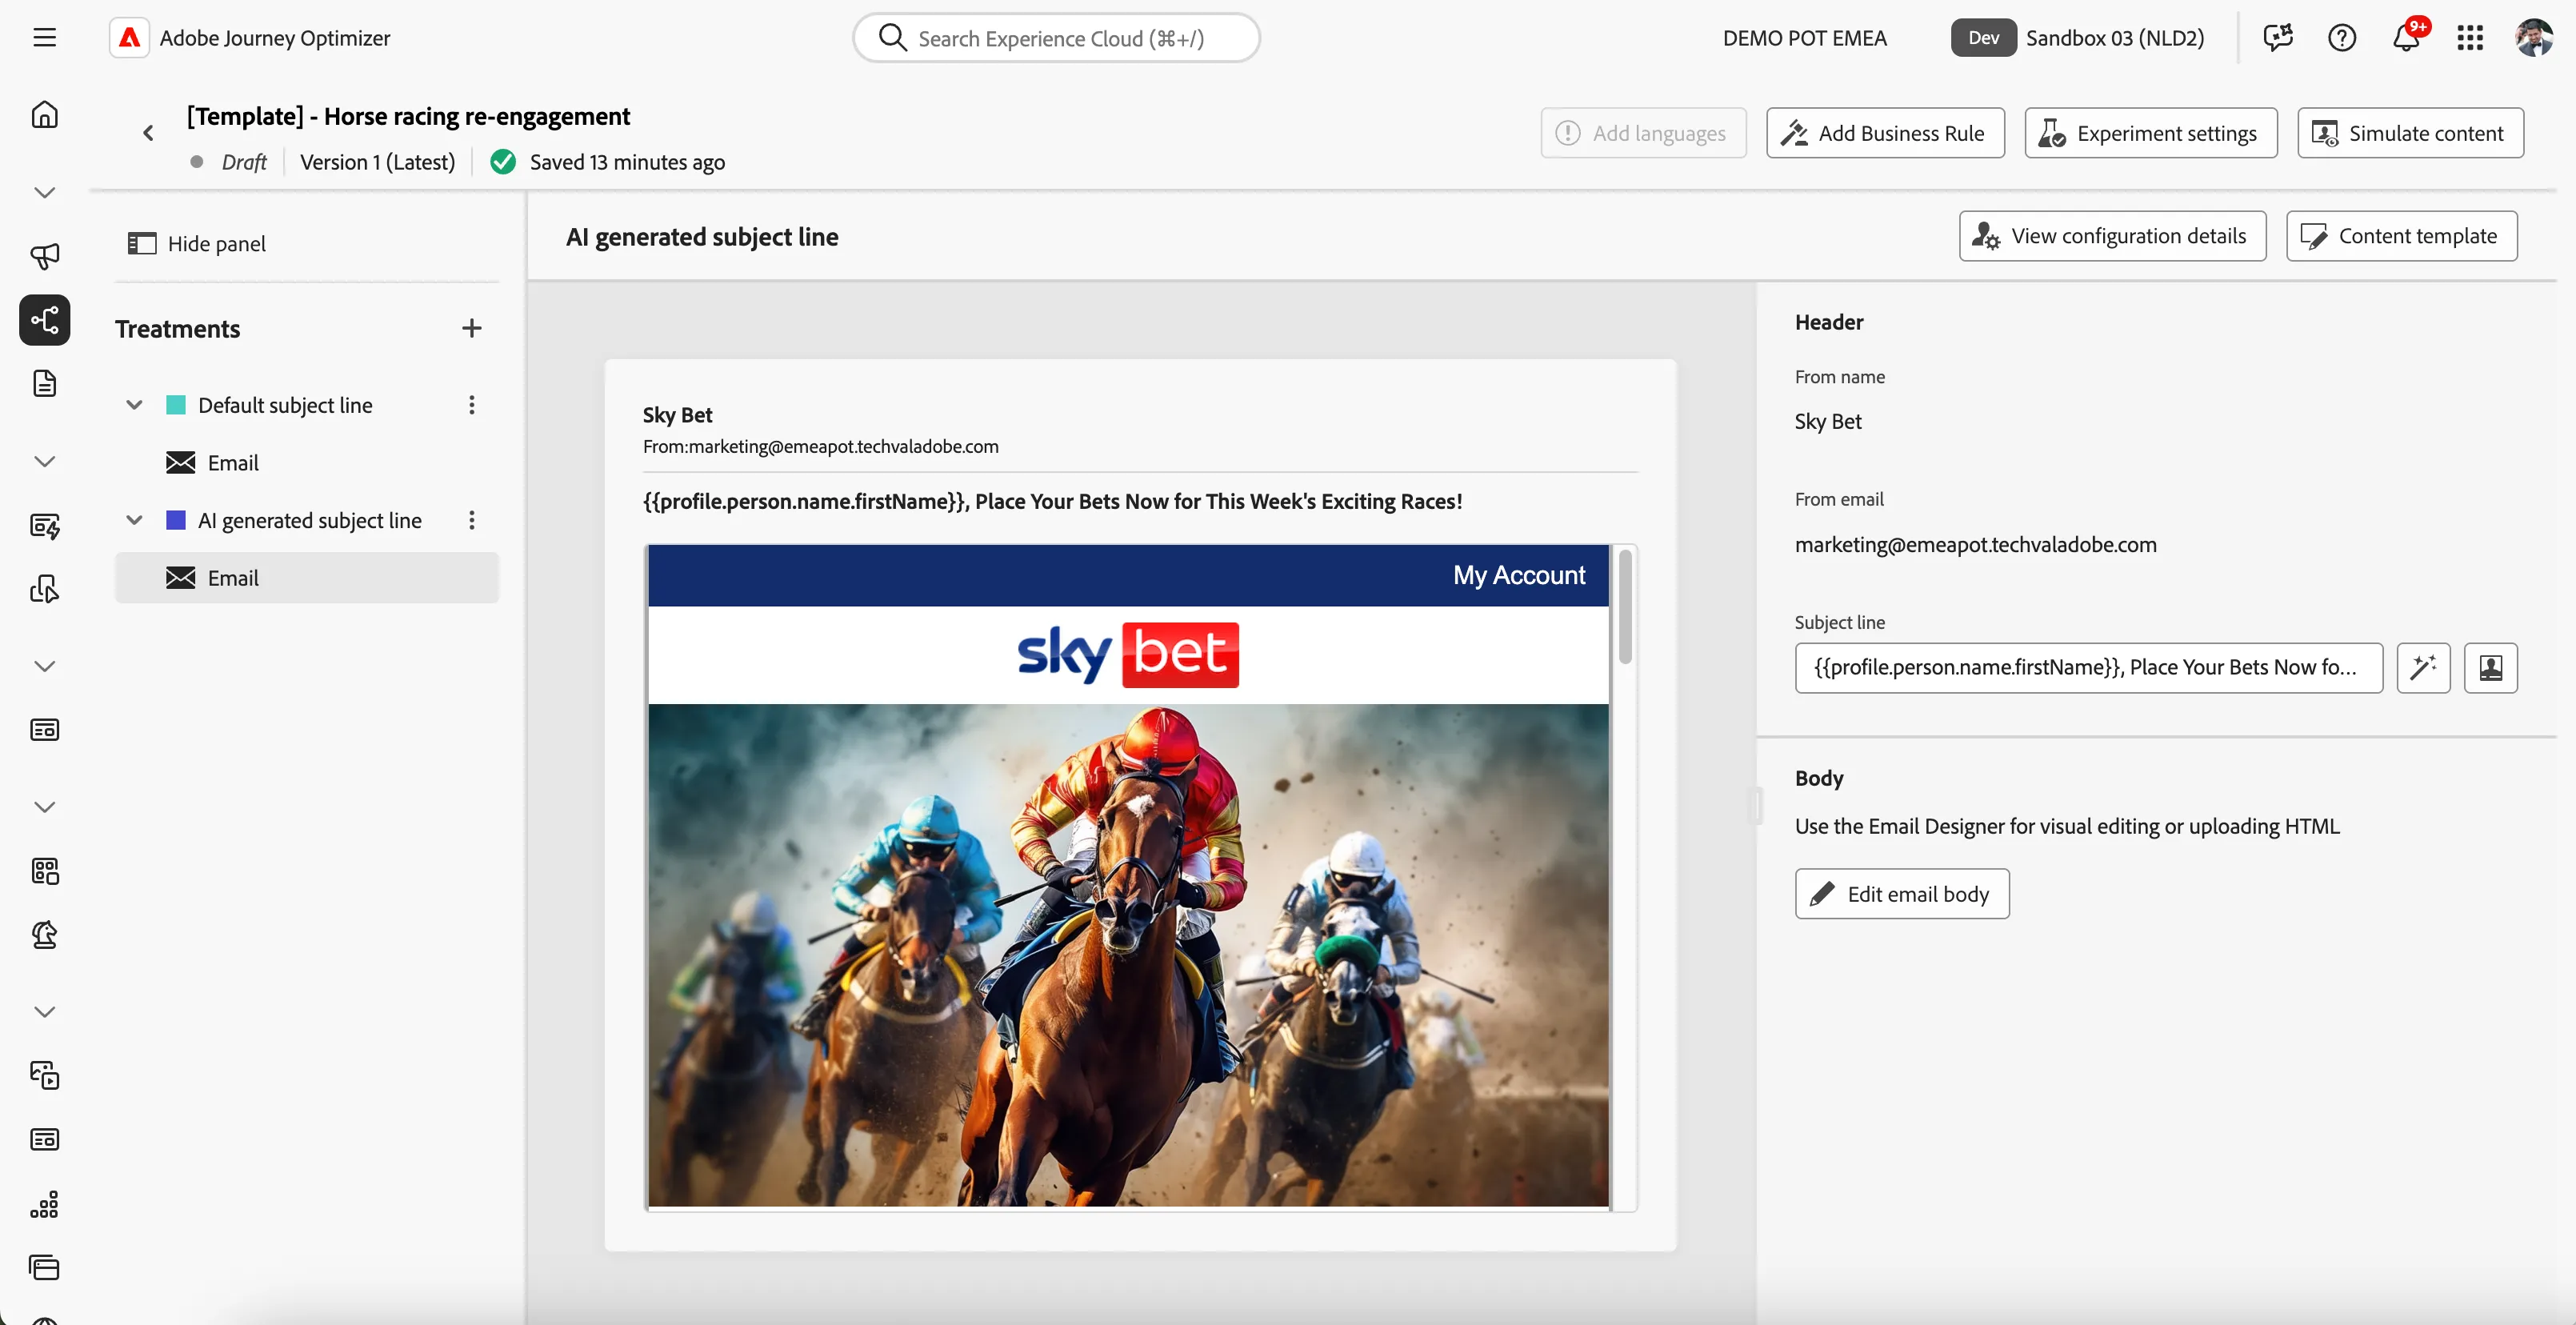Collapse AI generated subject line treatment
This screenshot has width=2576, height=1325.
click(x=134, y=520)
